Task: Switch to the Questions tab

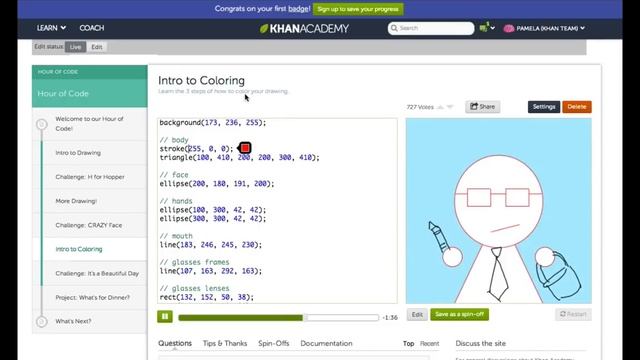Action: point(175,343)
